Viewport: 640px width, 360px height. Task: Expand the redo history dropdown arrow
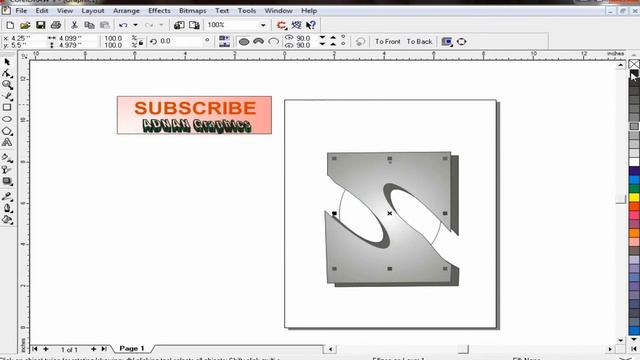(161, 25)
